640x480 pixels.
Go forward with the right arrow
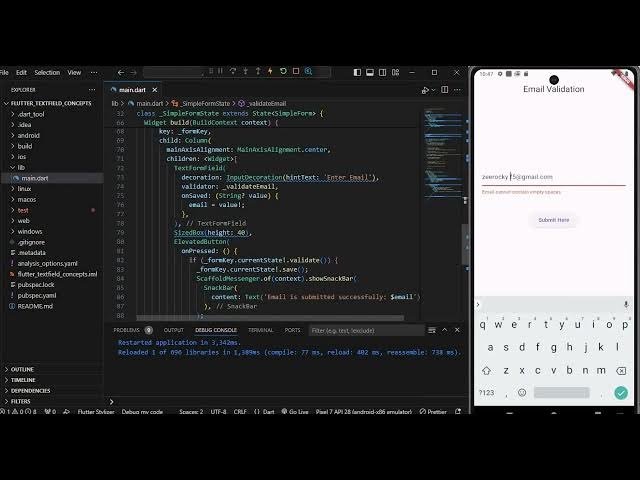133,72
